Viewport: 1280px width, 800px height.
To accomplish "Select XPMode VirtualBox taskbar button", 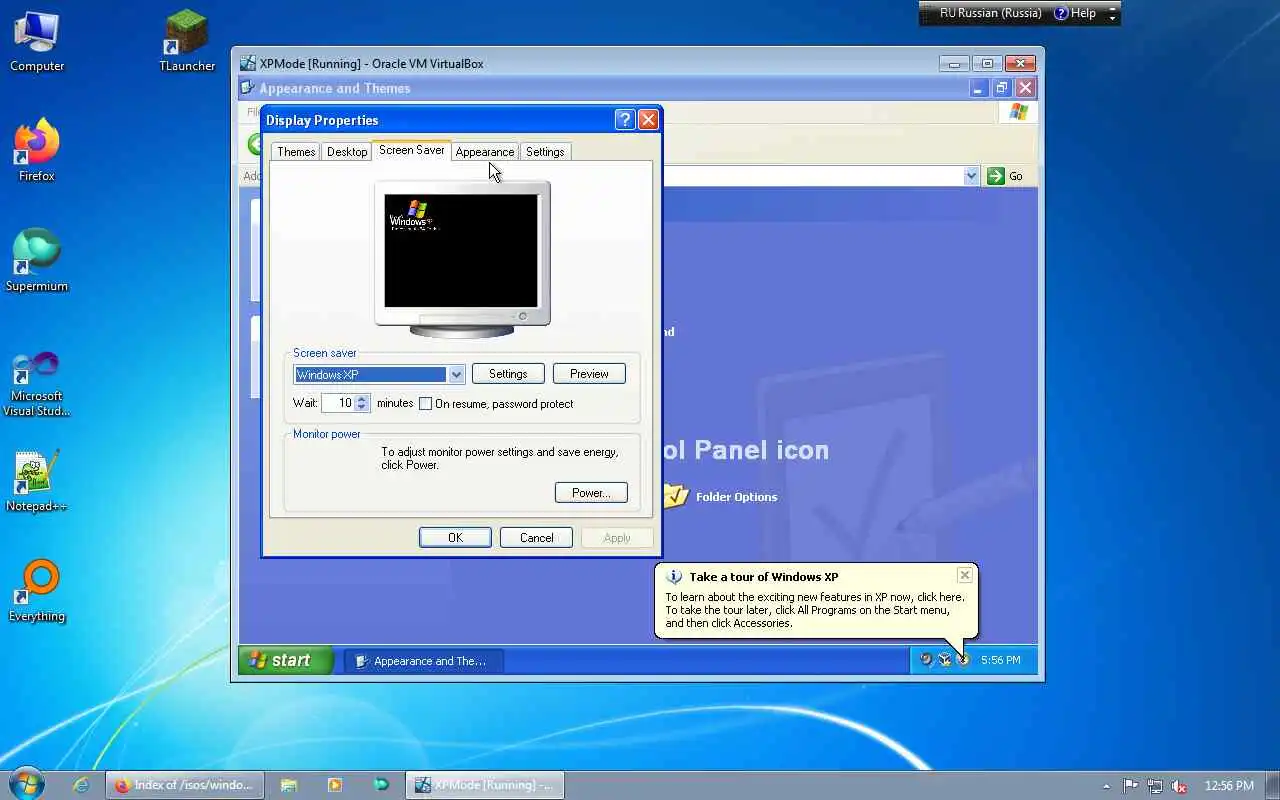I will (485, 785).
